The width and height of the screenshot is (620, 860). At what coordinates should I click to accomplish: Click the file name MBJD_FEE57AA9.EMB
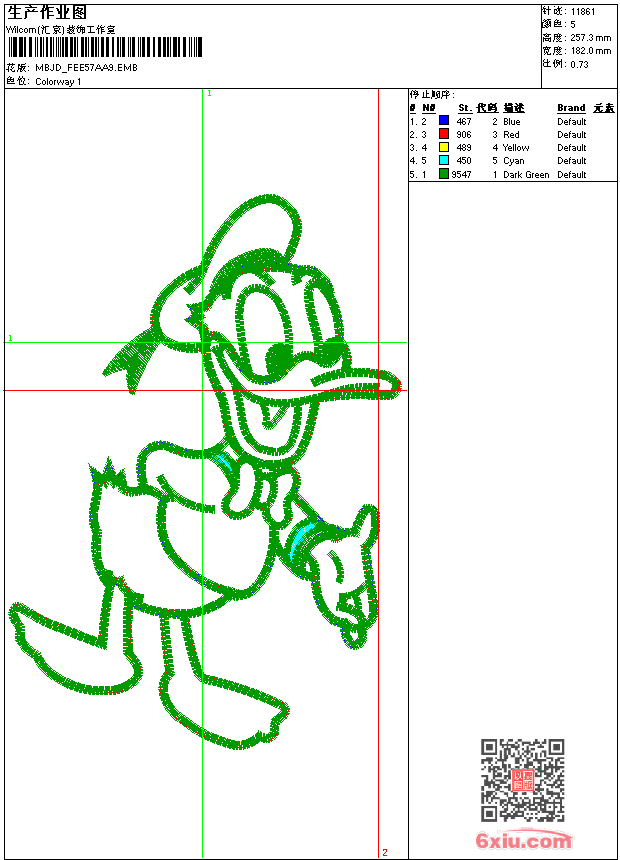click(x=86, y=67)
